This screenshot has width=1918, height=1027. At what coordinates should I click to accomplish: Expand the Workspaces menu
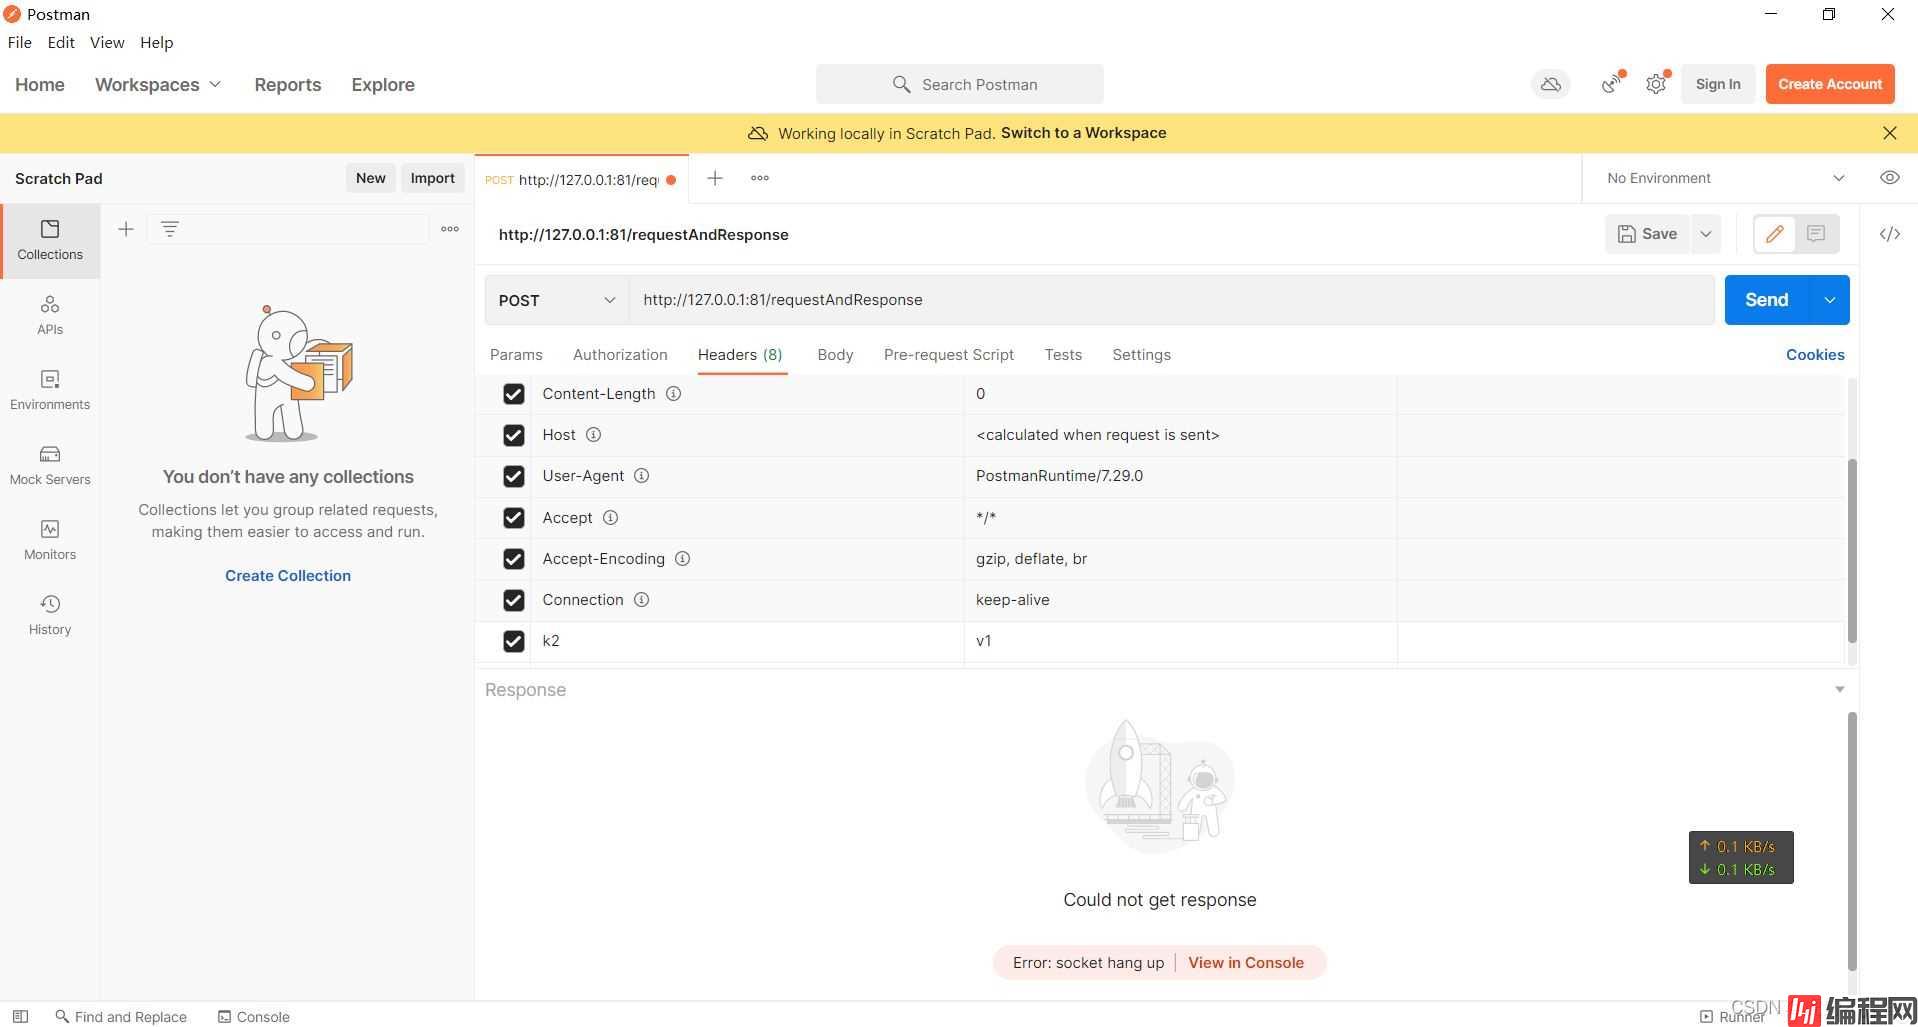click(158, 85)
